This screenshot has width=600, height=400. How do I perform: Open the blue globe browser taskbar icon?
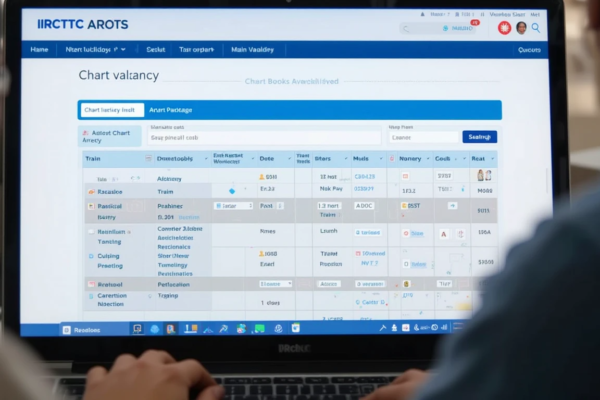point(155,329)
